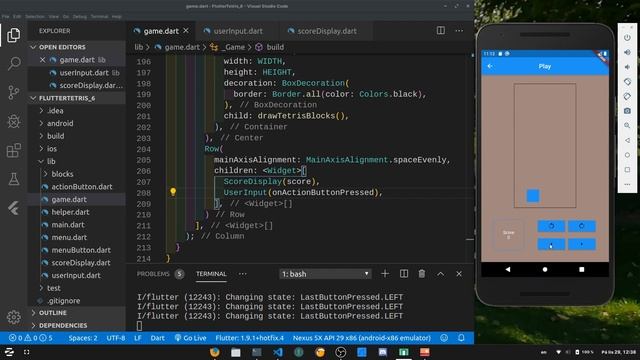Select the TERMINAL panel tab
Image resolution: width=640 pixels, height=360 pixels.
[x=211, y=274]
